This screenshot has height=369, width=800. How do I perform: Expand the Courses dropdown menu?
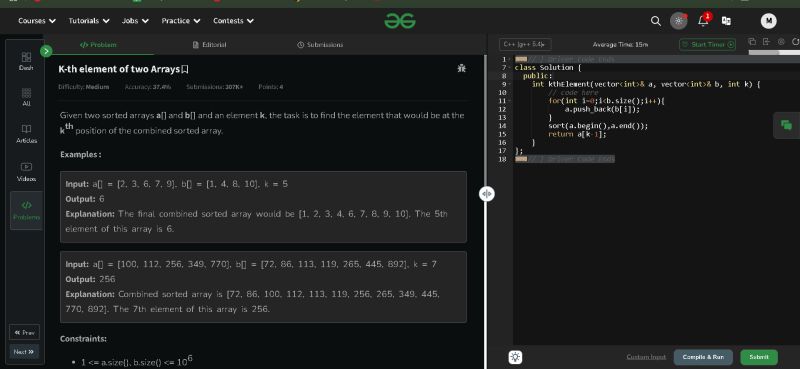[x=37, y=21]
